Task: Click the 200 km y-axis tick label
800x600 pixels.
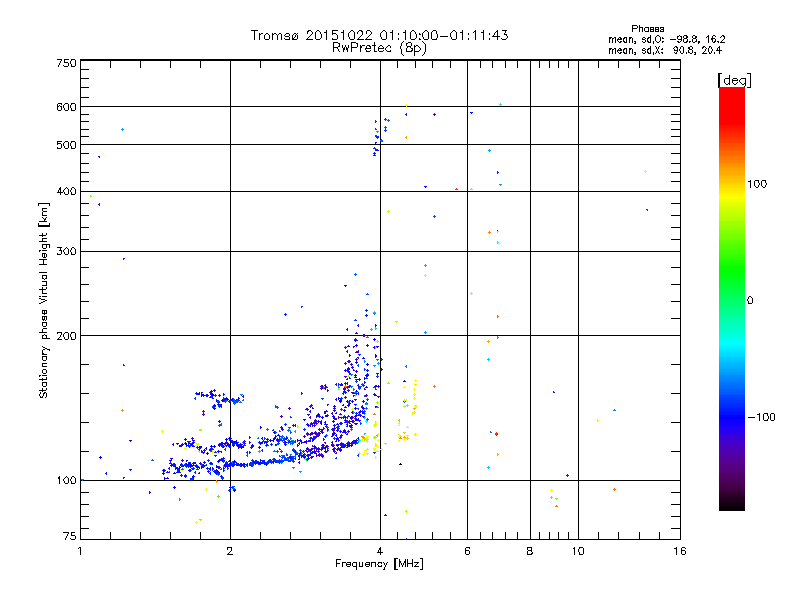Action: [66, 336]
